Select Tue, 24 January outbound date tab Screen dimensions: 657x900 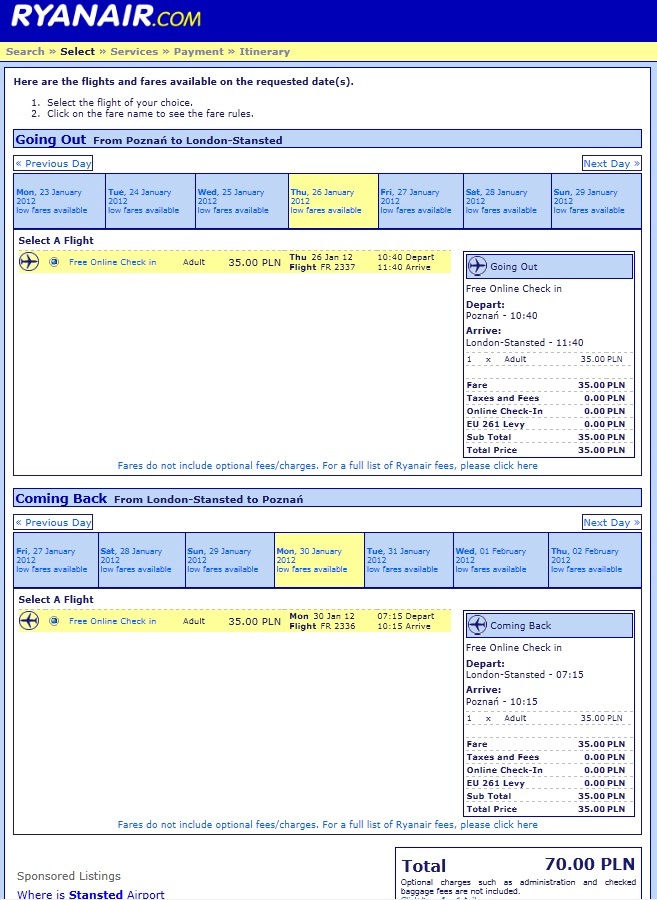[151, 201]
